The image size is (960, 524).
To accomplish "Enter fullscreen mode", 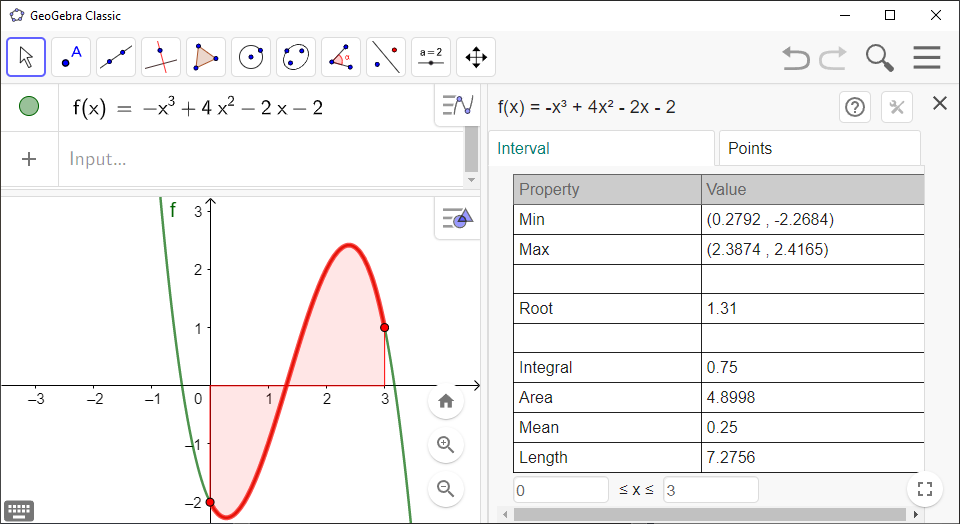I will coord(924,488).
